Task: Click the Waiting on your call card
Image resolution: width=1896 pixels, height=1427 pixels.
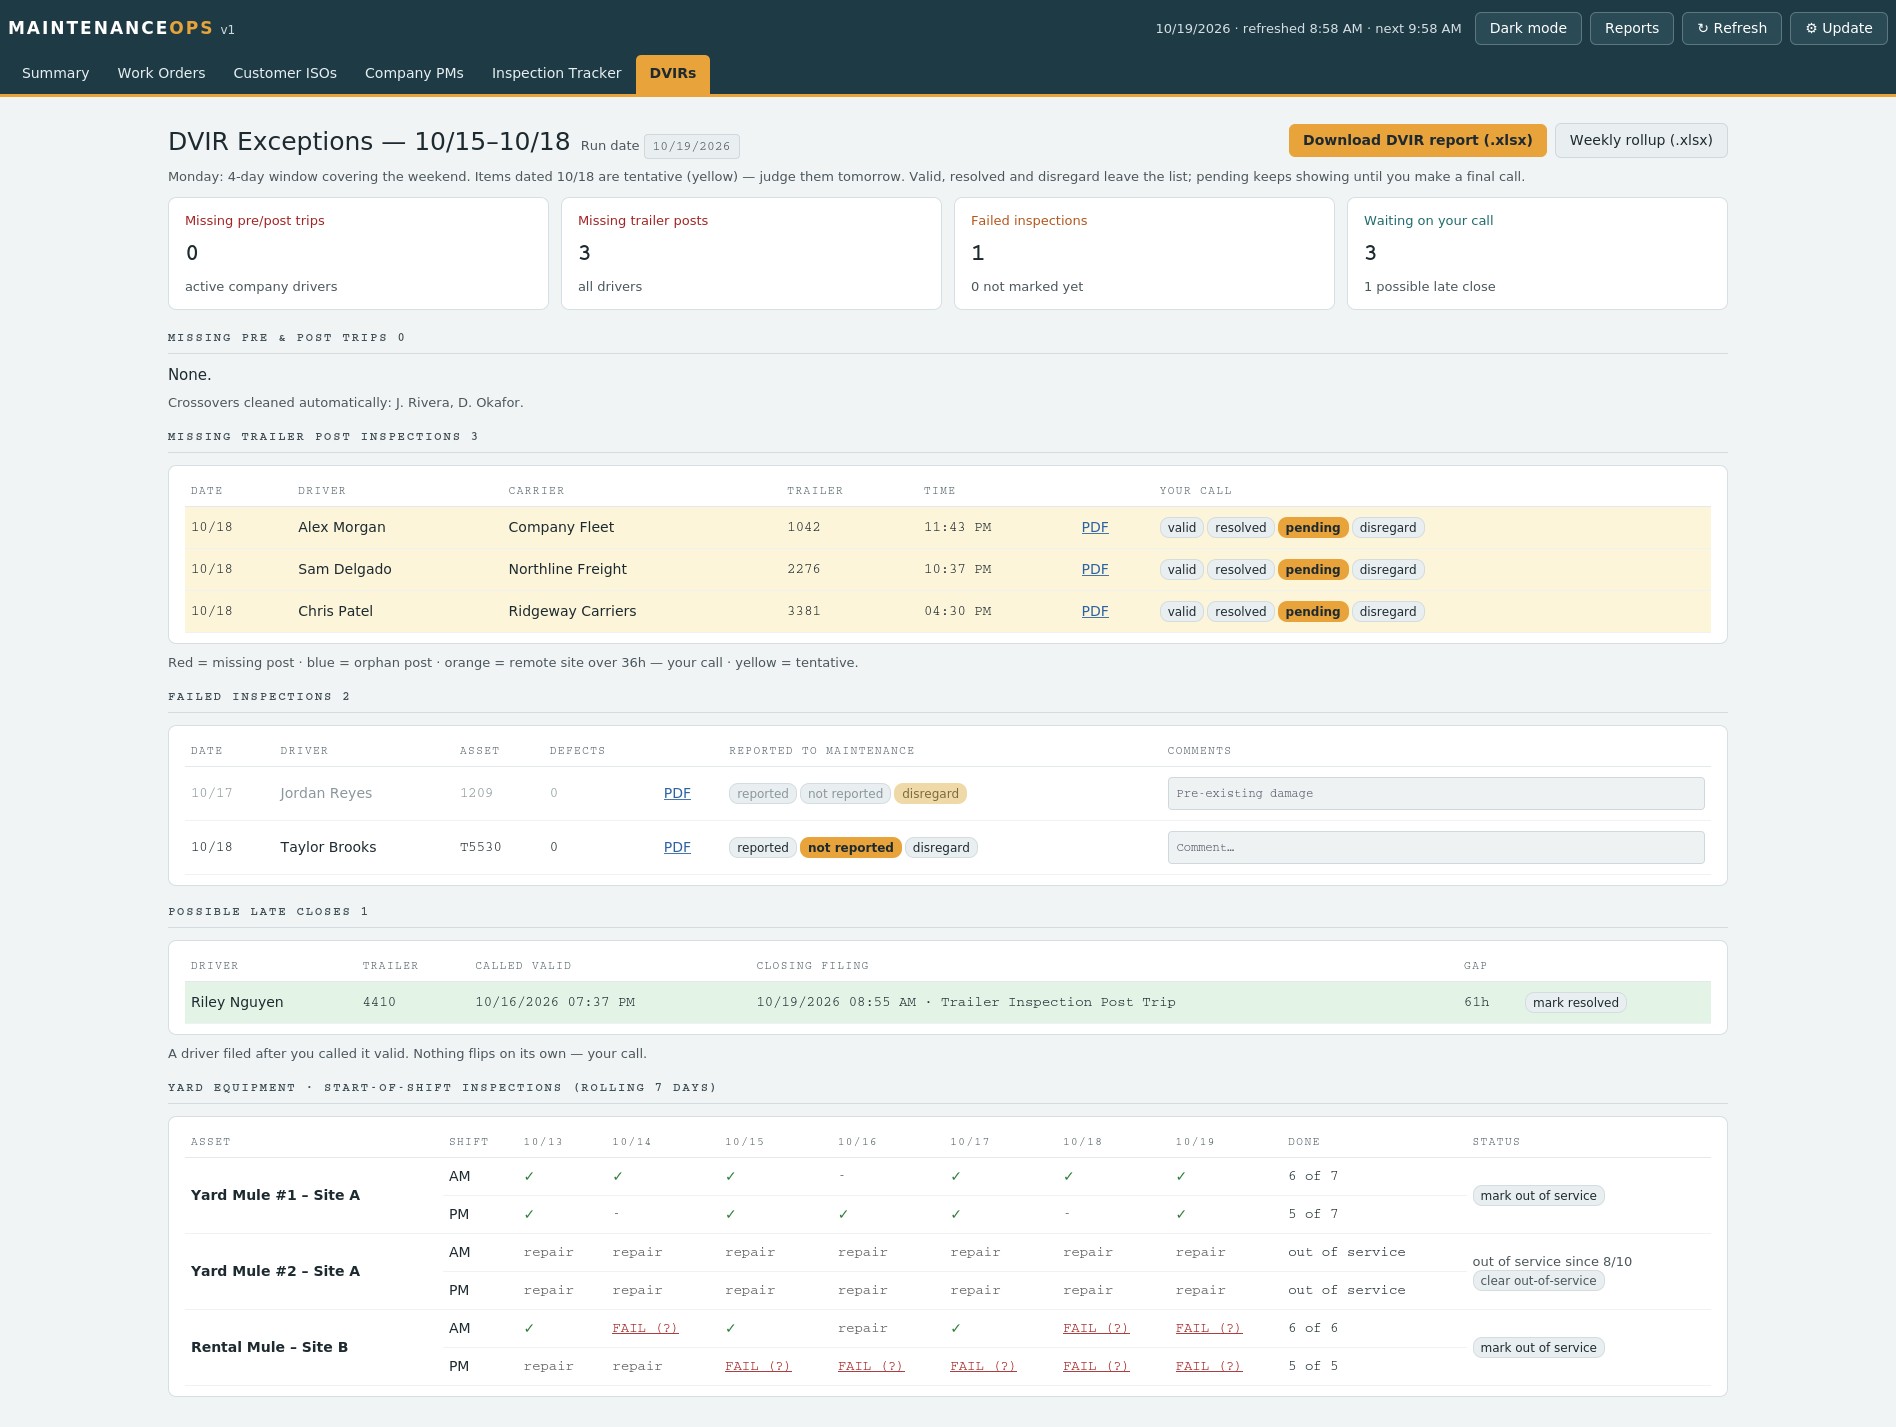Action: click(1537, 253)
